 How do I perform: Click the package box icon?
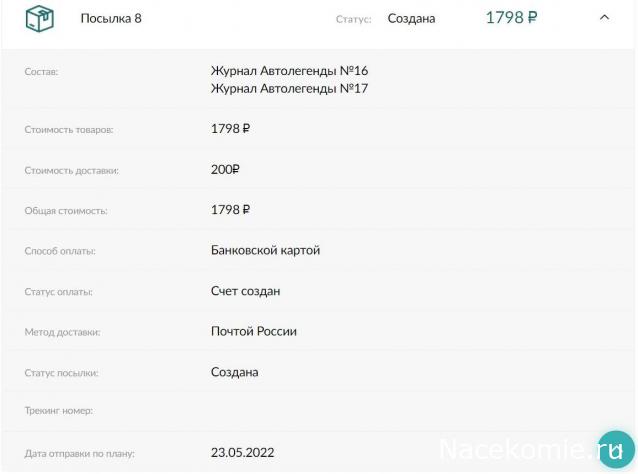point(39,18)
